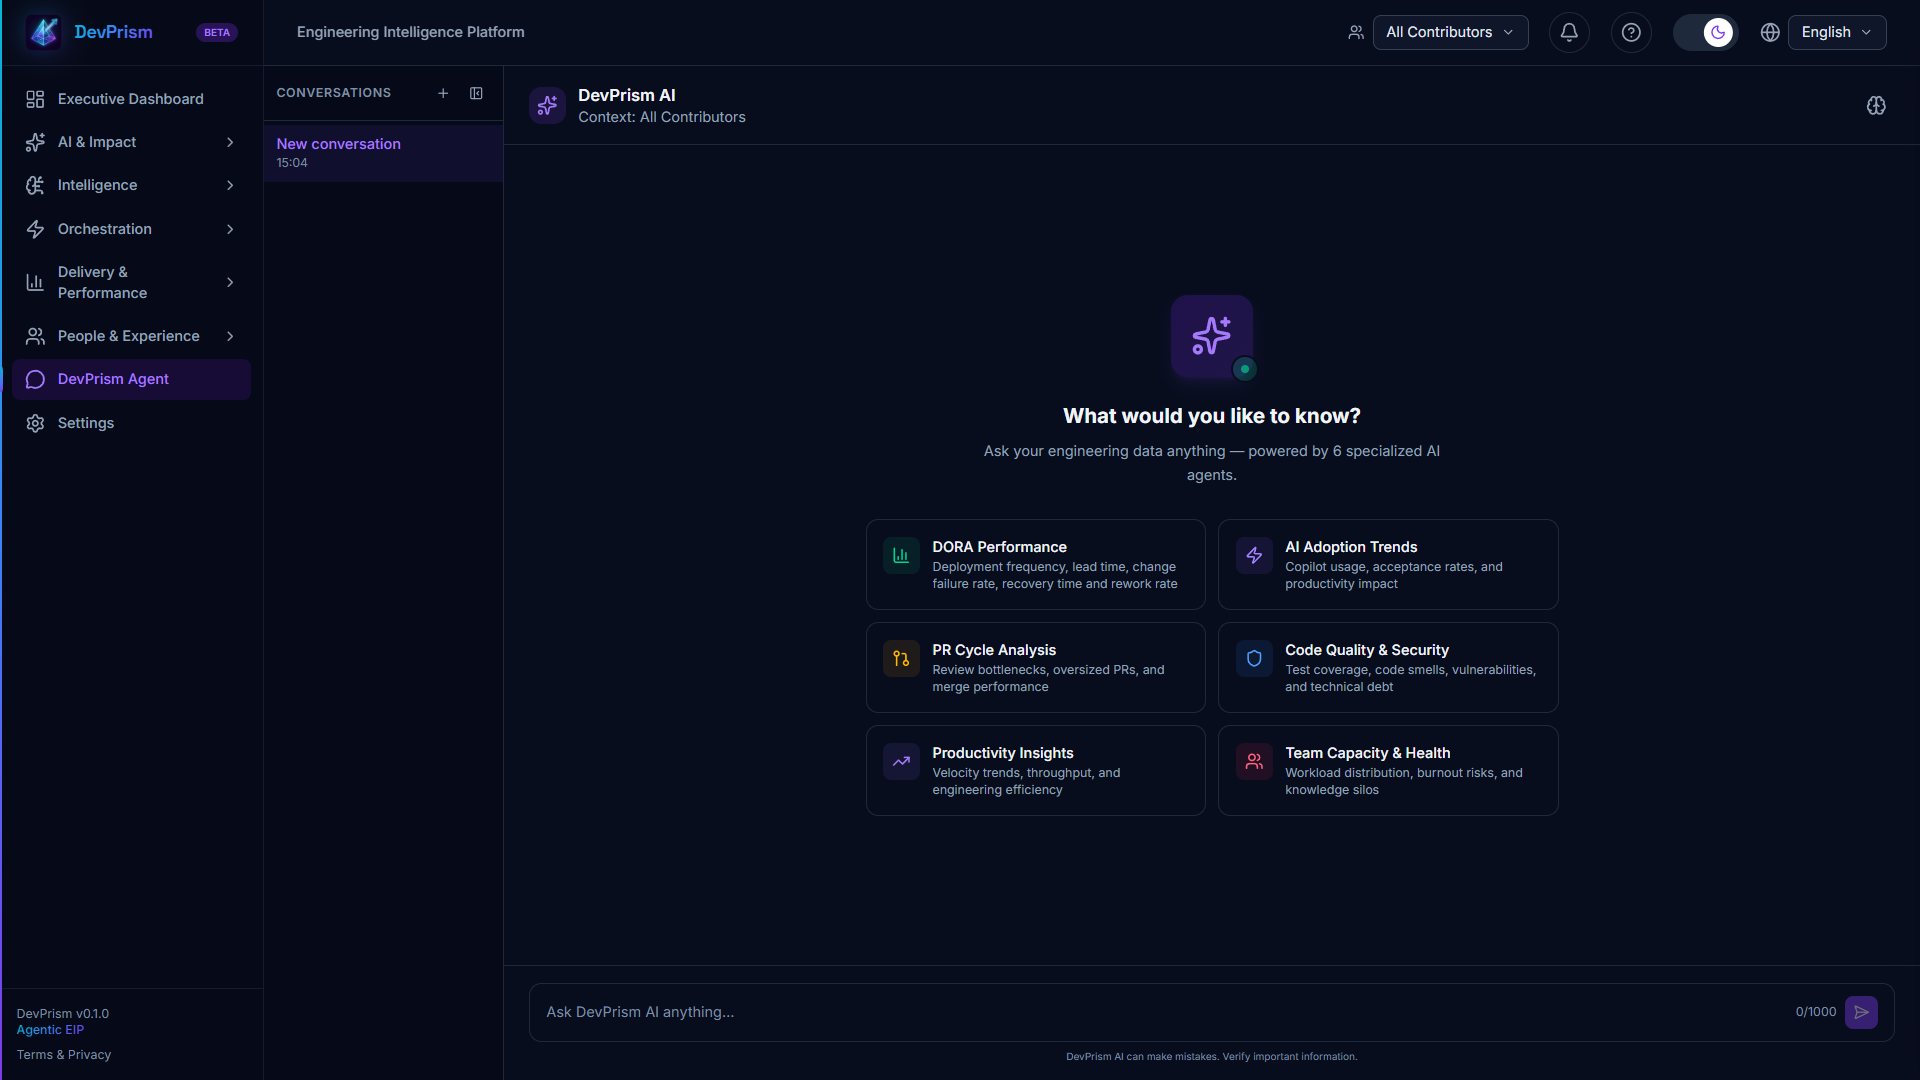Click the globe language icon
This screenshot has width=1920, height=1080.
(x=1770, y=32)
